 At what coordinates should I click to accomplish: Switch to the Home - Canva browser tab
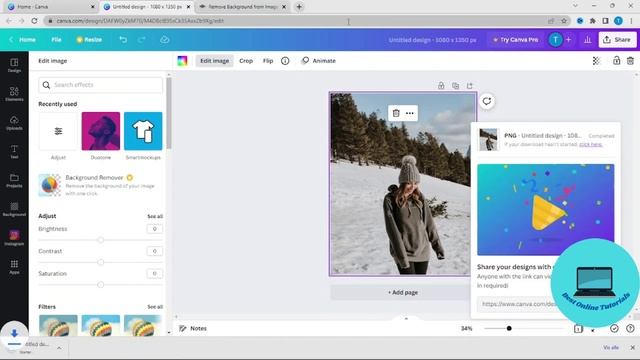(51, 7)
